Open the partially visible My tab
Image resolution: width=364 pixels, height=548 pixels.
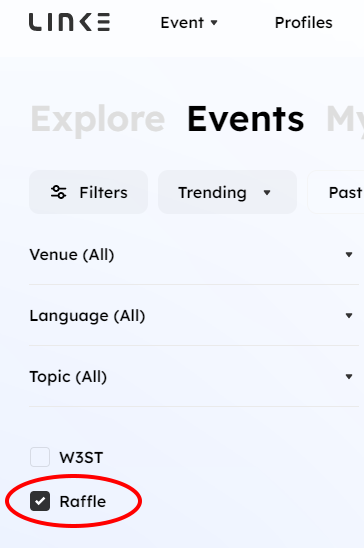coord(345,119)
